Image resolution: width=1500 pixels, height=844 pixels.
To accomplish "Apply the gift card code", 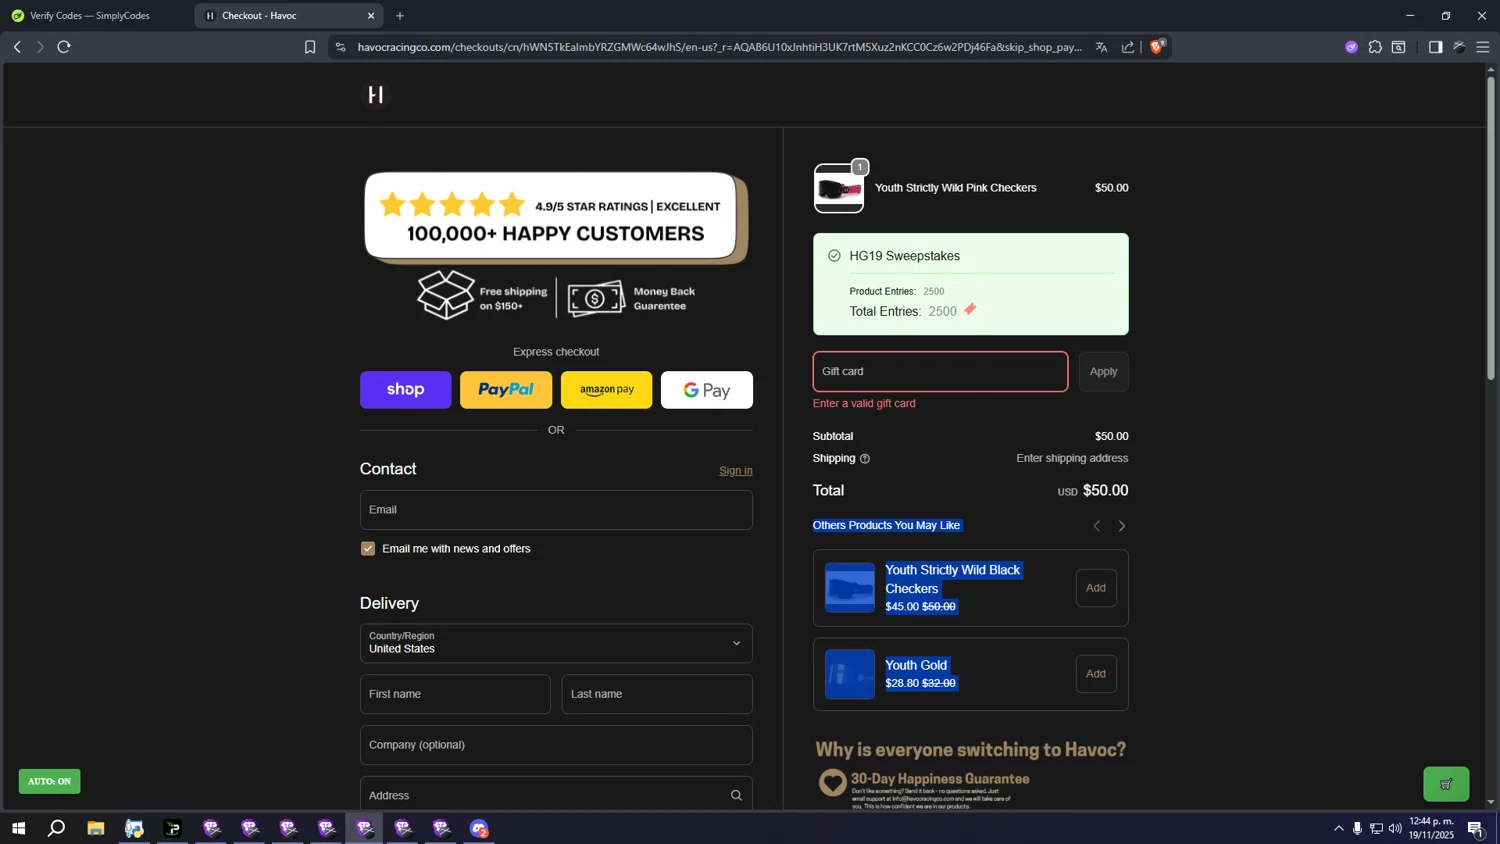I will [1104, 372].
